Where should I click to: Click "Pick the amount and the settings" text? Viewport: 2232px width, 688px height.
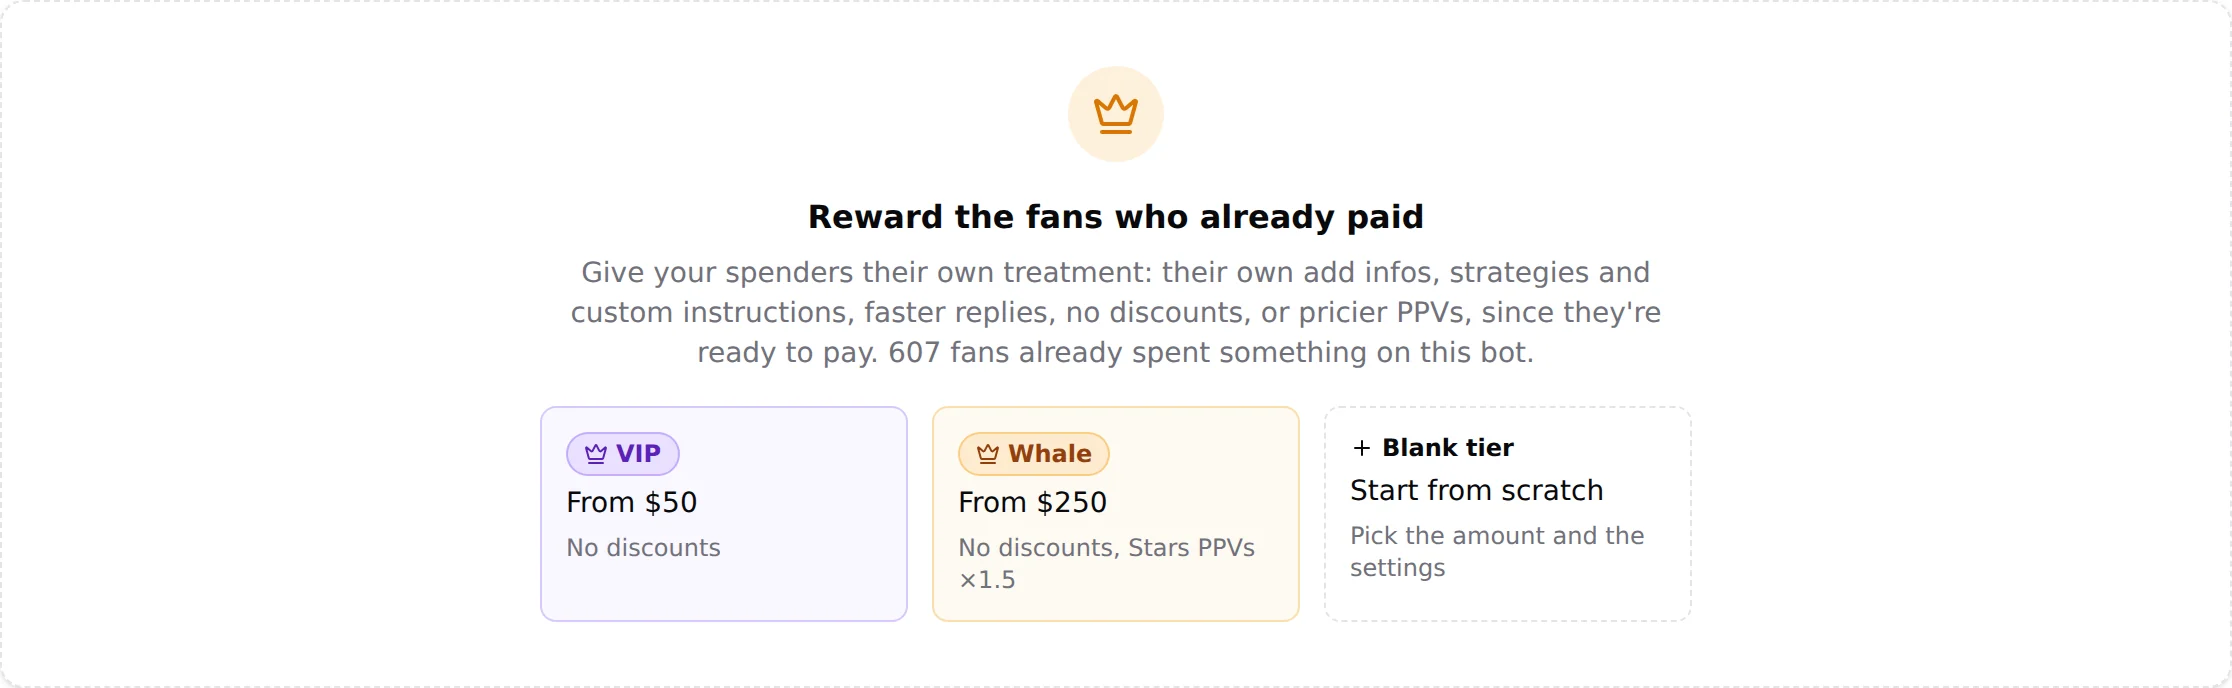pyautogui.click(x=1497, y=552)
